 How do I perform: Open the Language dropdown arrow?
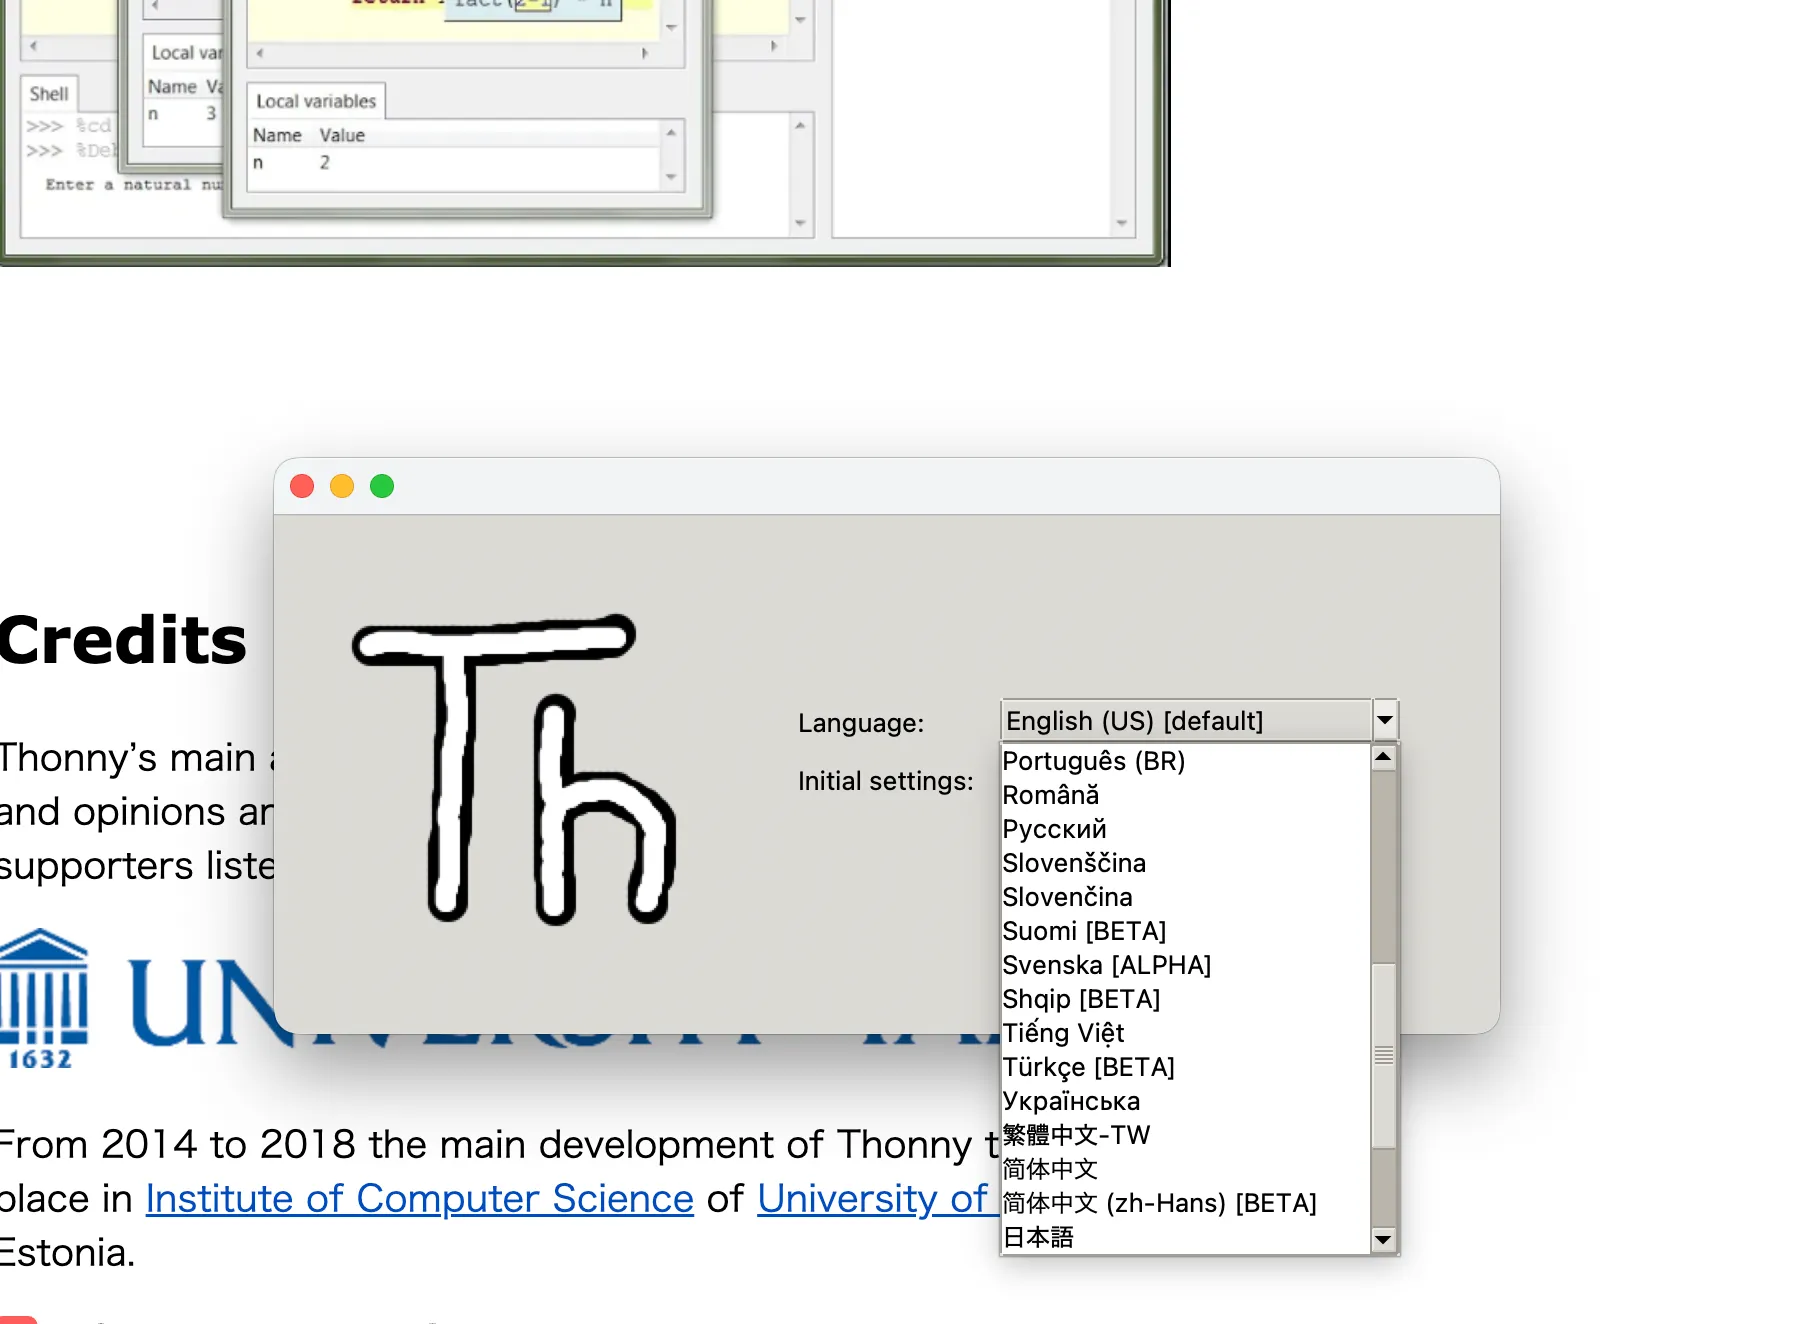coord(1385,720)
